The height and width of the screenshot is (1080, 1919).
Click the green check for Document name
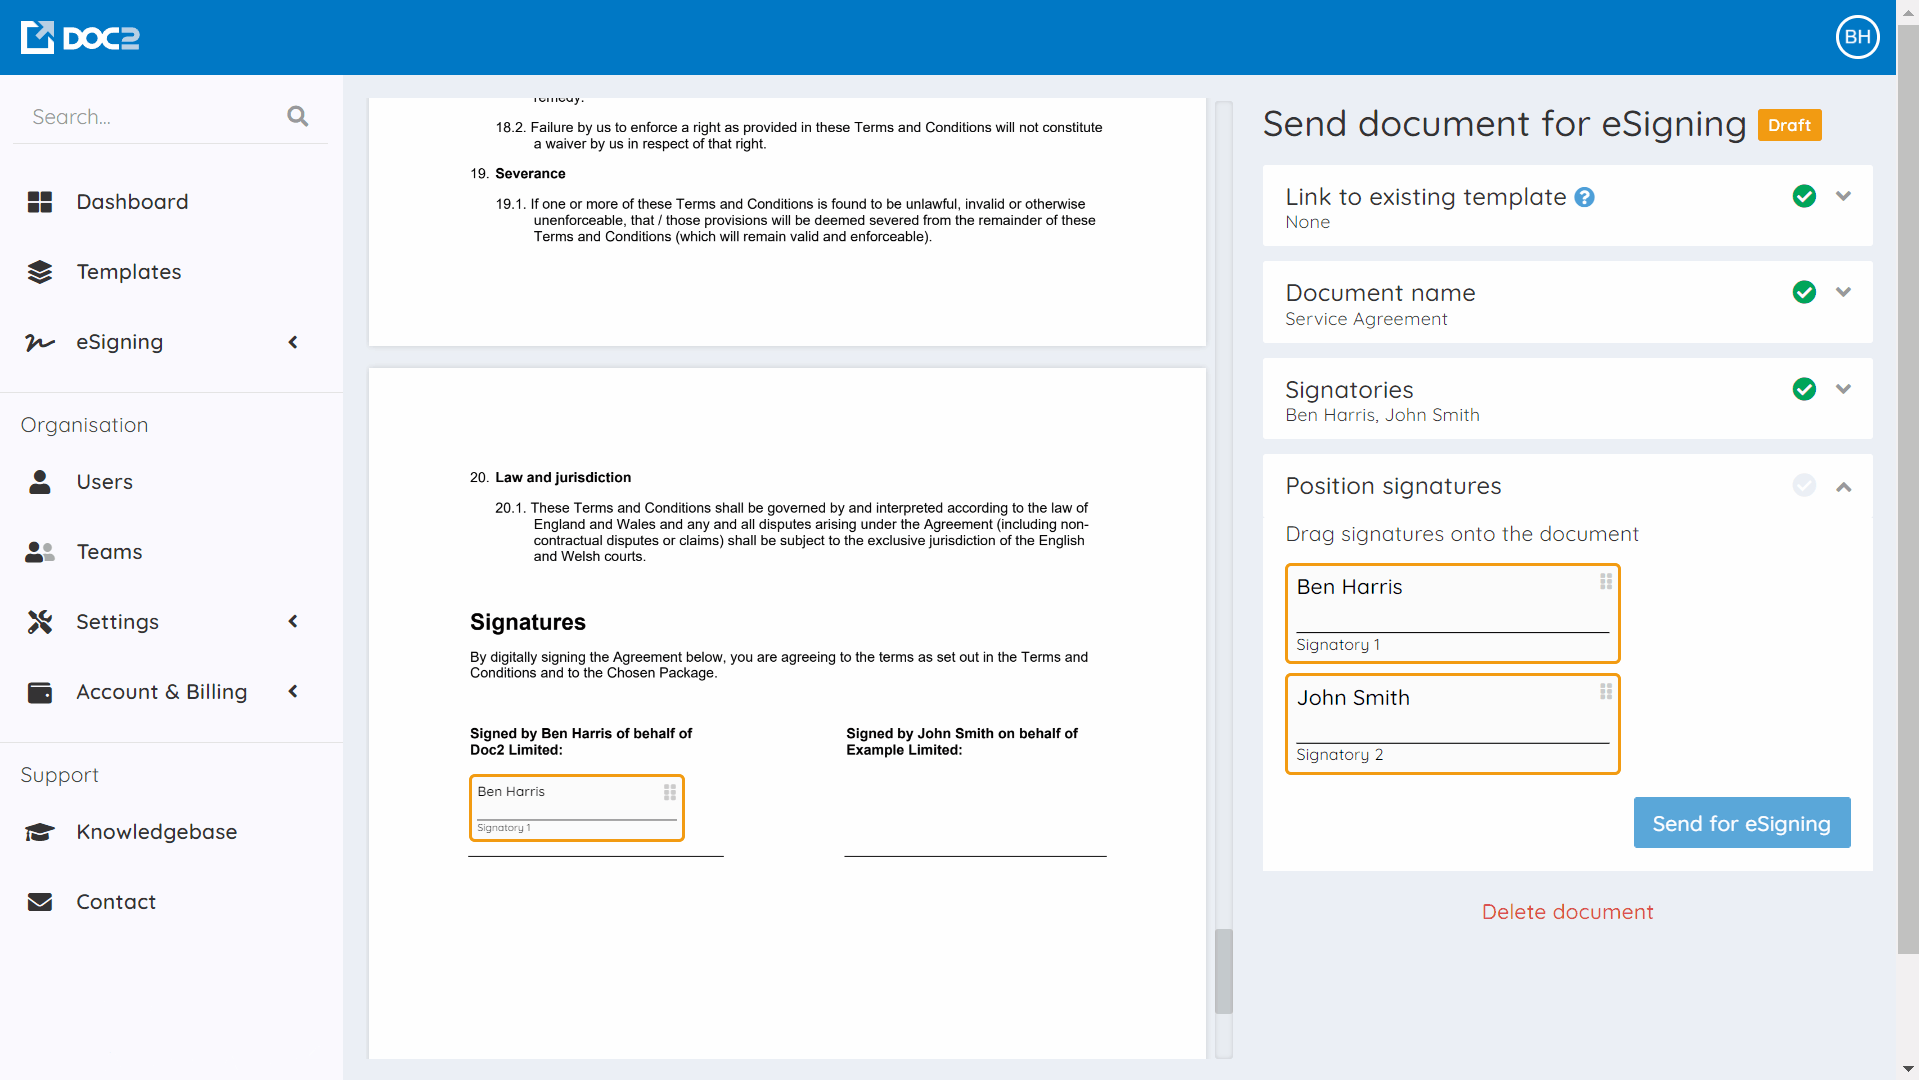1804,292
